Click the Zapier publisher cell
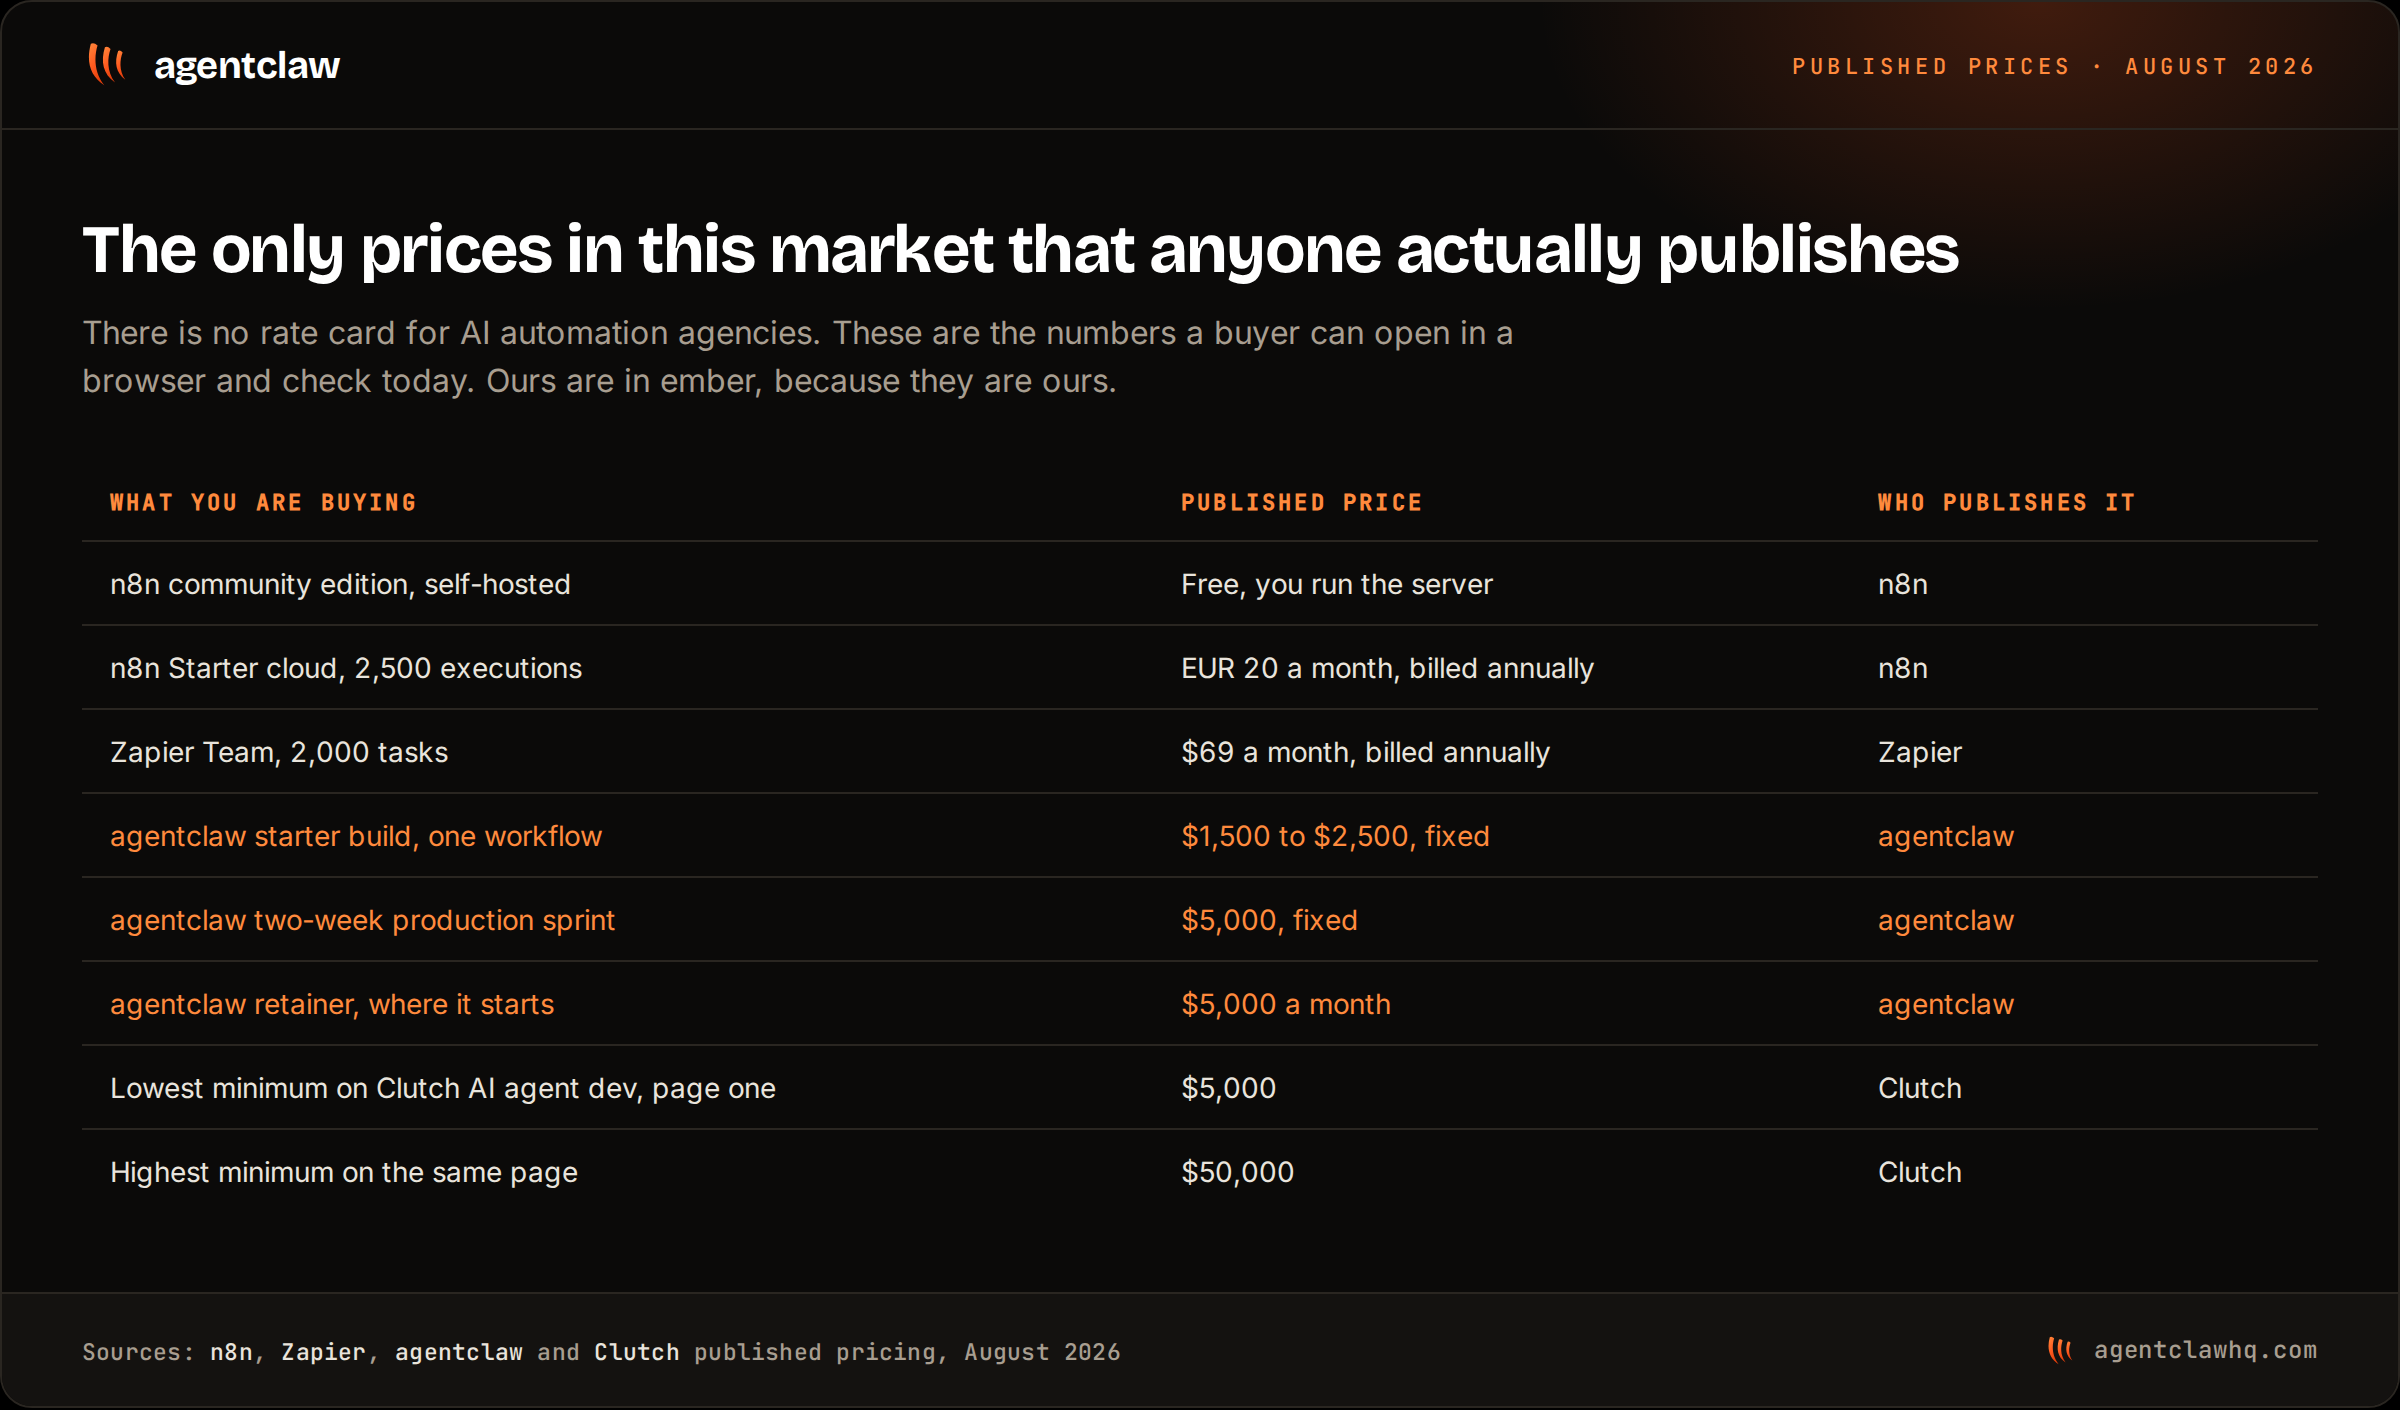 (1920, 752)
